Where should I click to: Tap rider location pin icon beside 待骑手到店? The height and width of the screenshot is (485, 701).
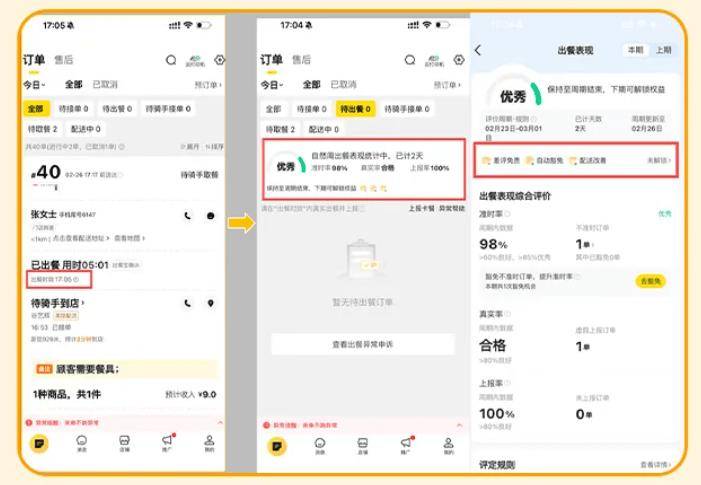(211, 303)
